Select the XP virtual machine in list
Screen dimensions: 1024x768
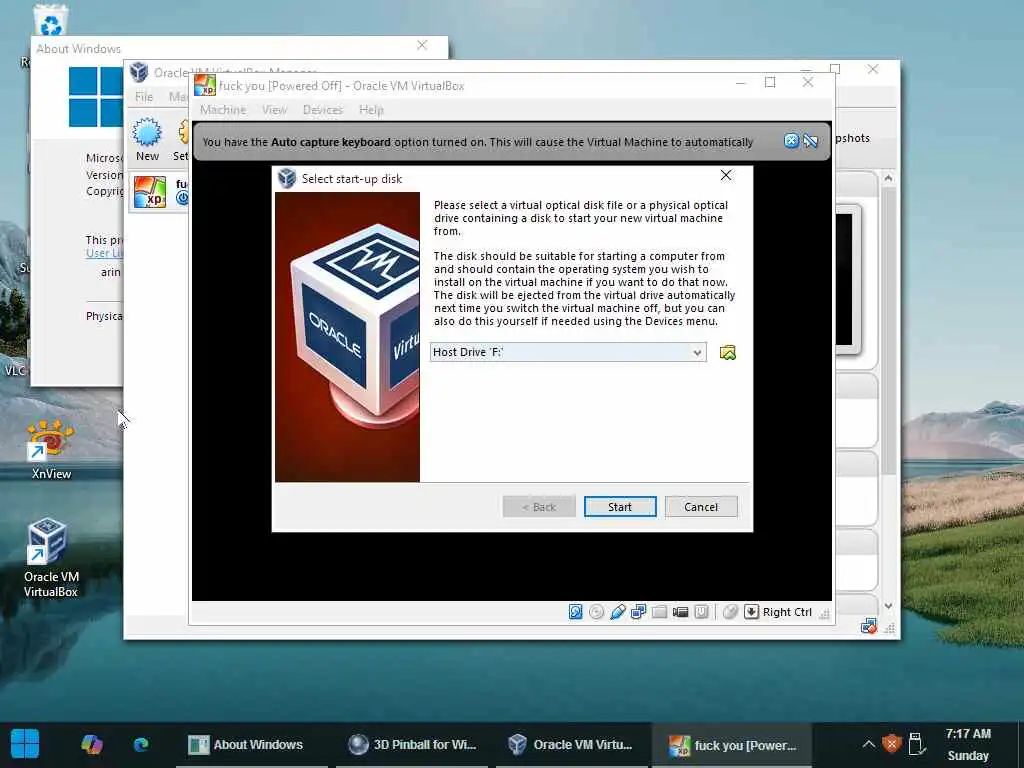pos(160,192)
